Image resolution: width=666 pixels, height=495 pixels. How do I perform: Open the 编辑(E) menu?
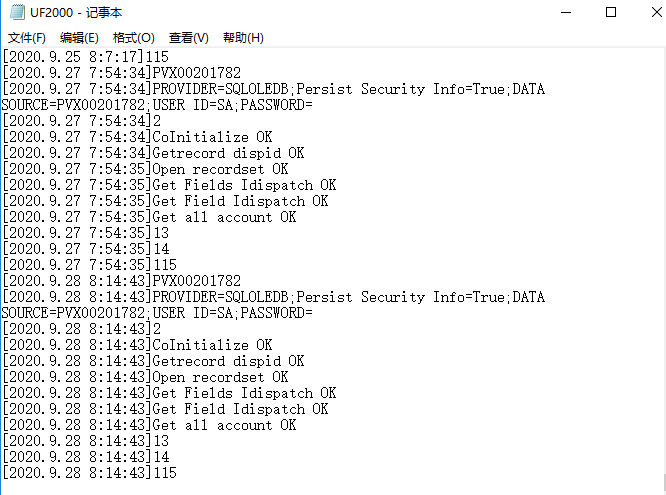(79, 38)
